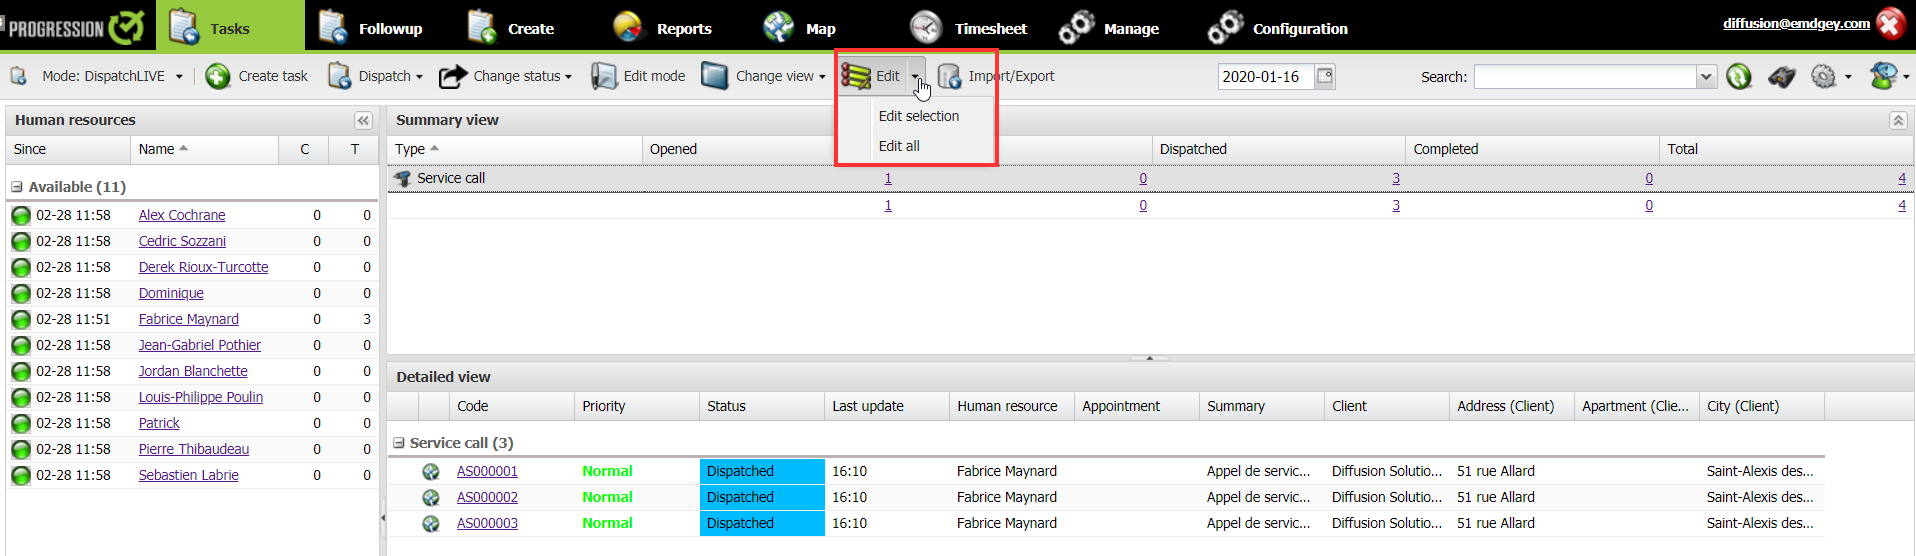Open the Timesheet tab
This screenshot has height=556, width=1916.
pos(968,28)
